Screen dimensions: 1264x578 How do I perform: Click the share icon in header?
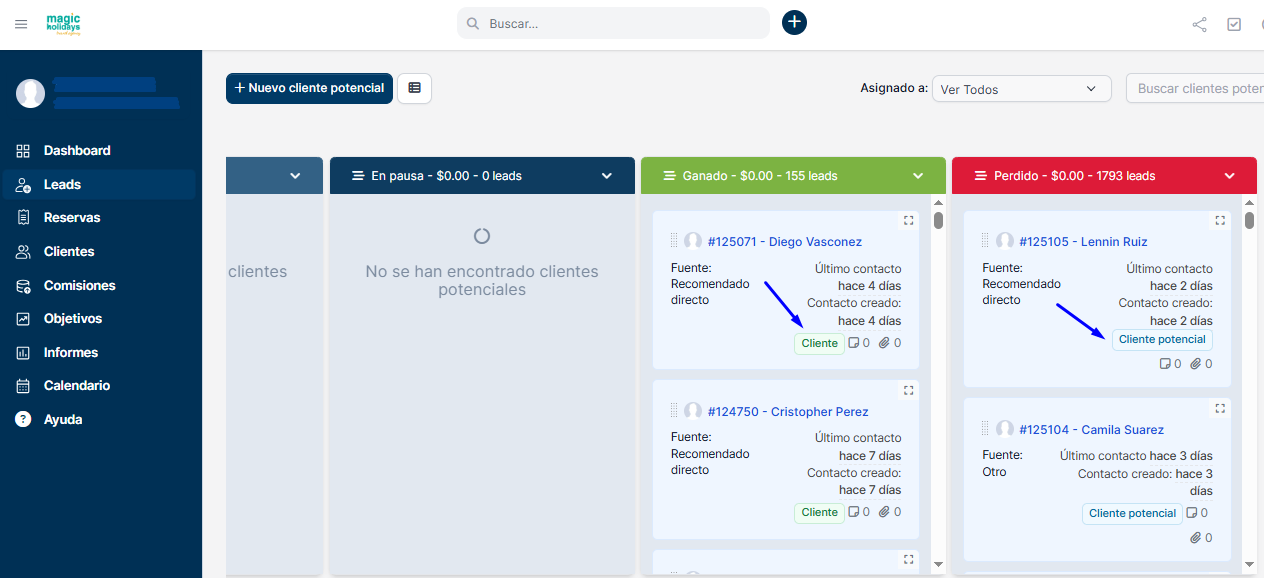(x=1199, y=25)
